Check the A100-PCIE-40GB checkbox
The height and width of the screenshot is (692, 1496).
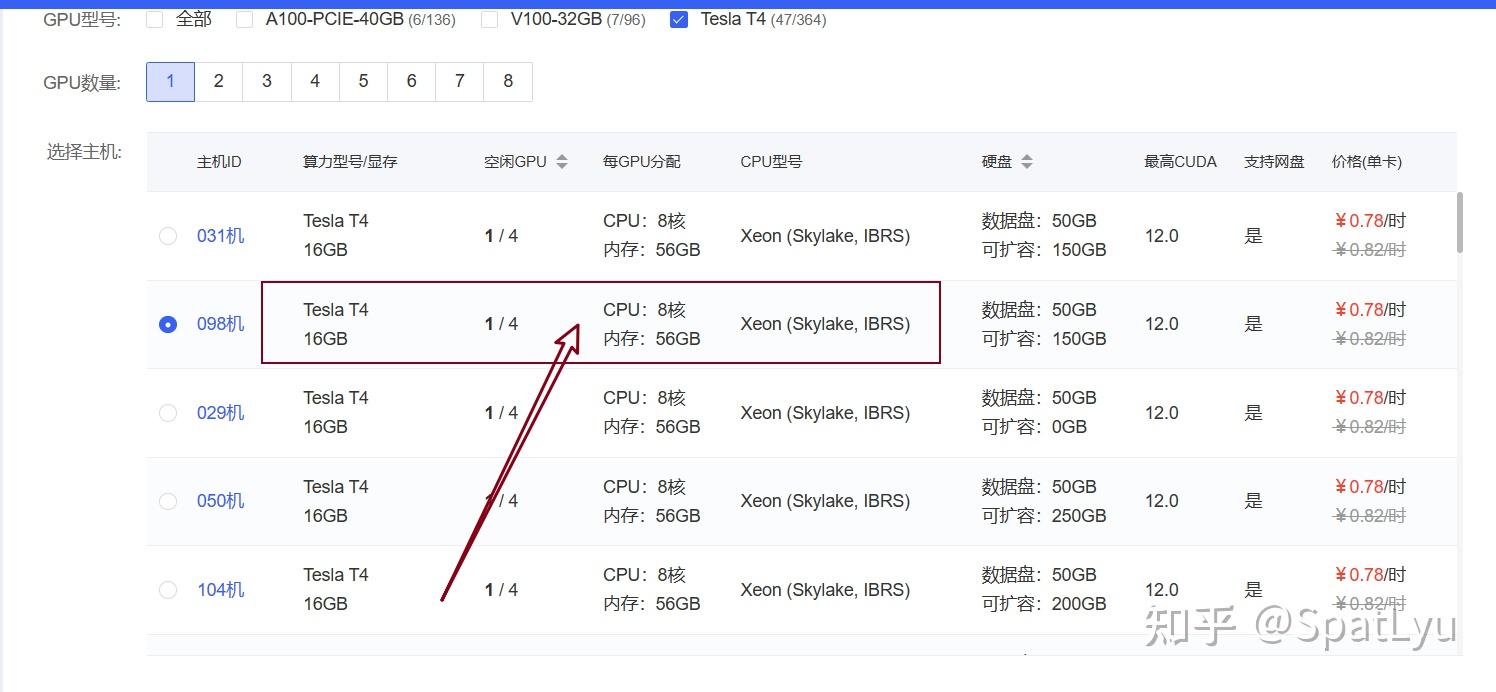point(244,19)
